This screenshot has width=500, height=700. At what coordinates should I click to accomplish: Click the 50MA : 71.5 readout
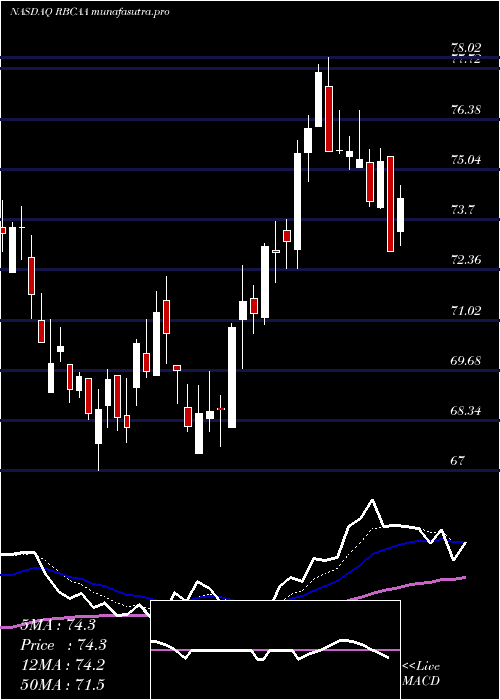click(x=63, y=684)
